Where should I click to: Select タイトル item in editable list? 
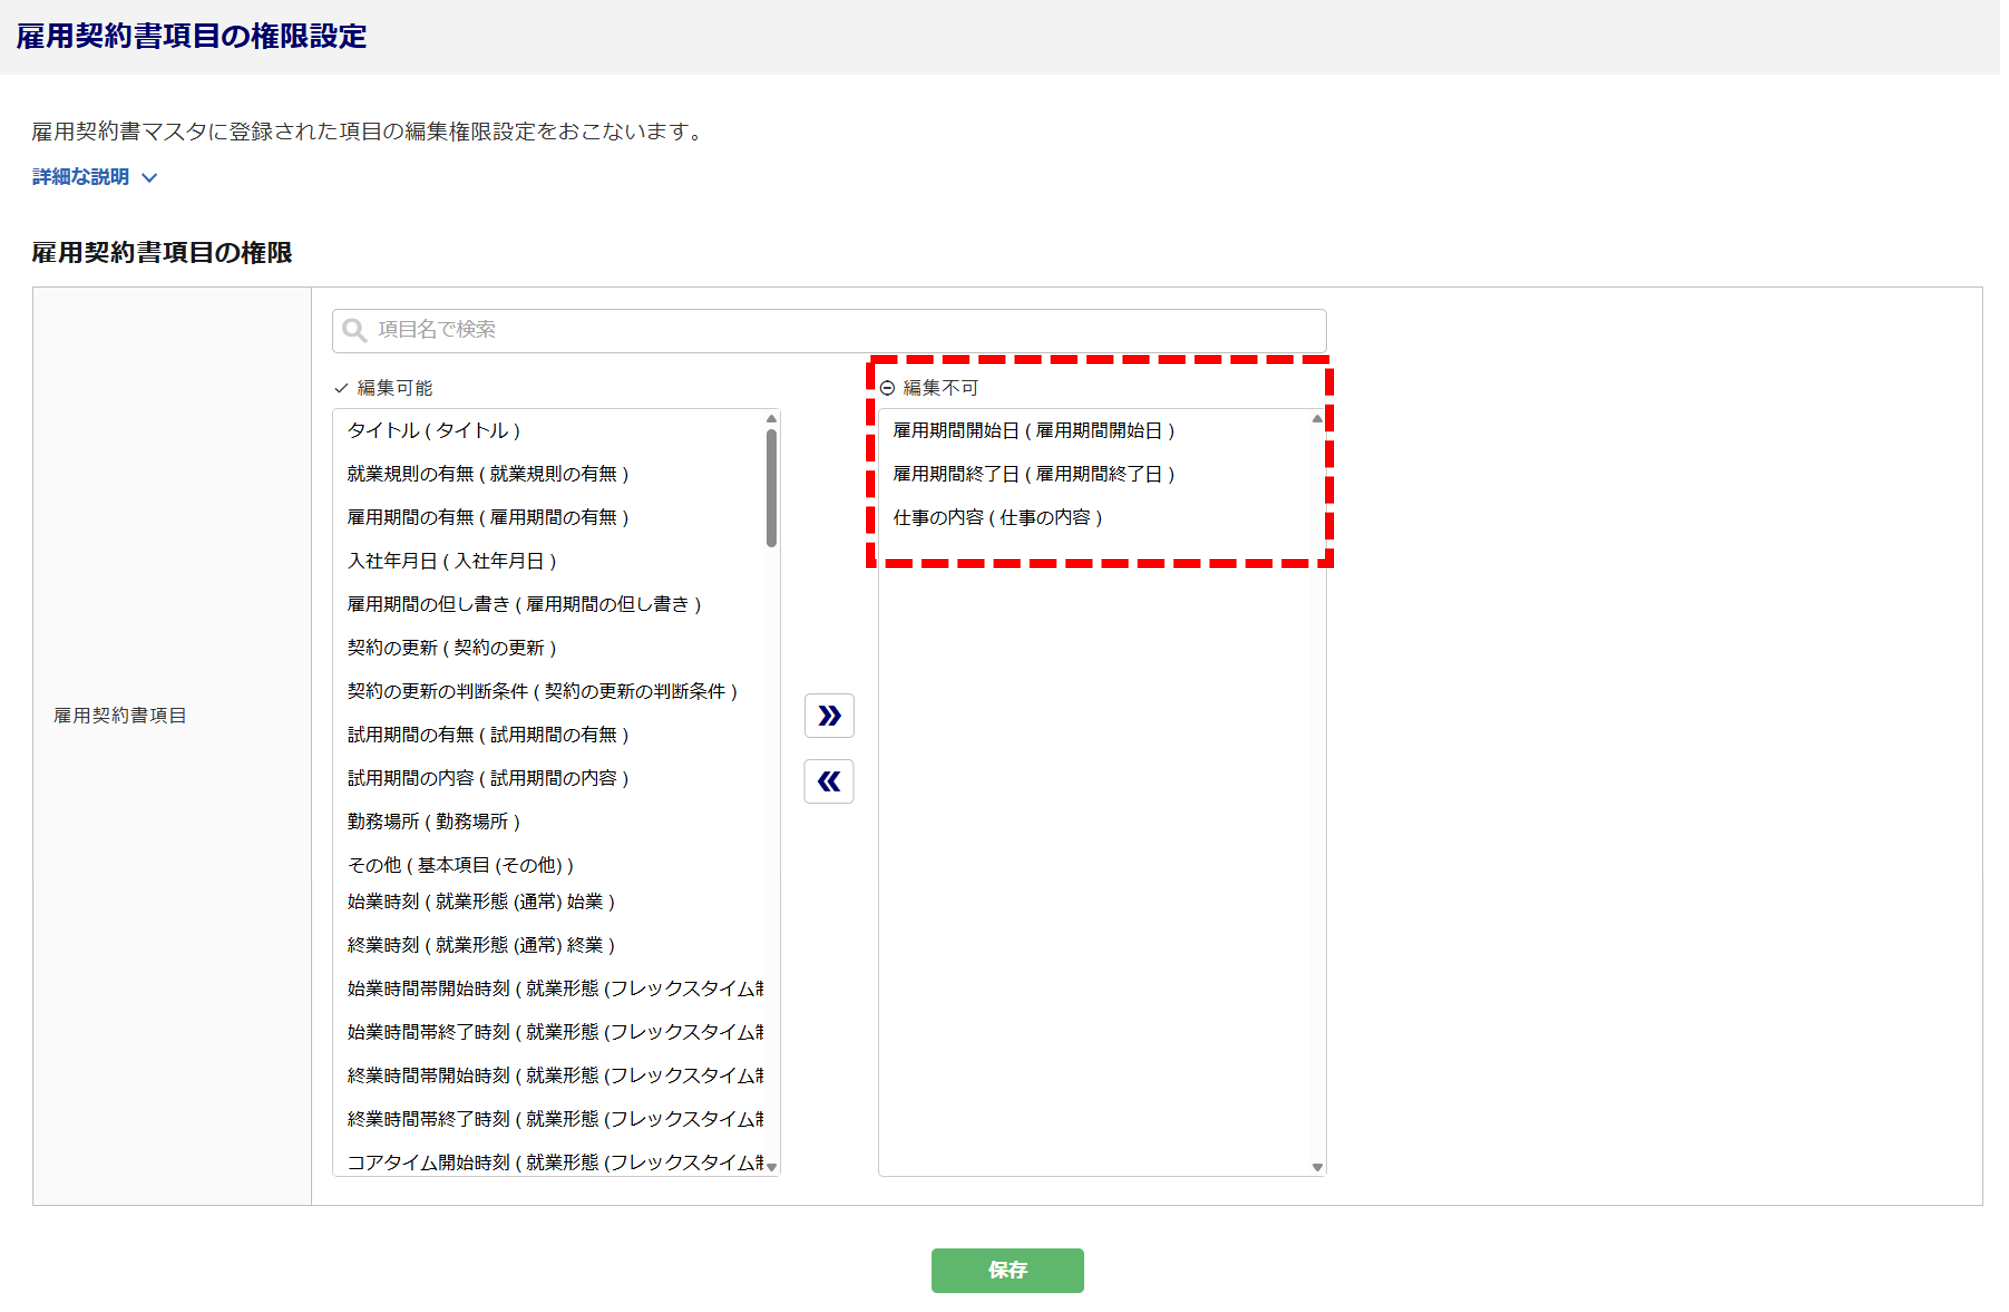(x=434, y=430)
